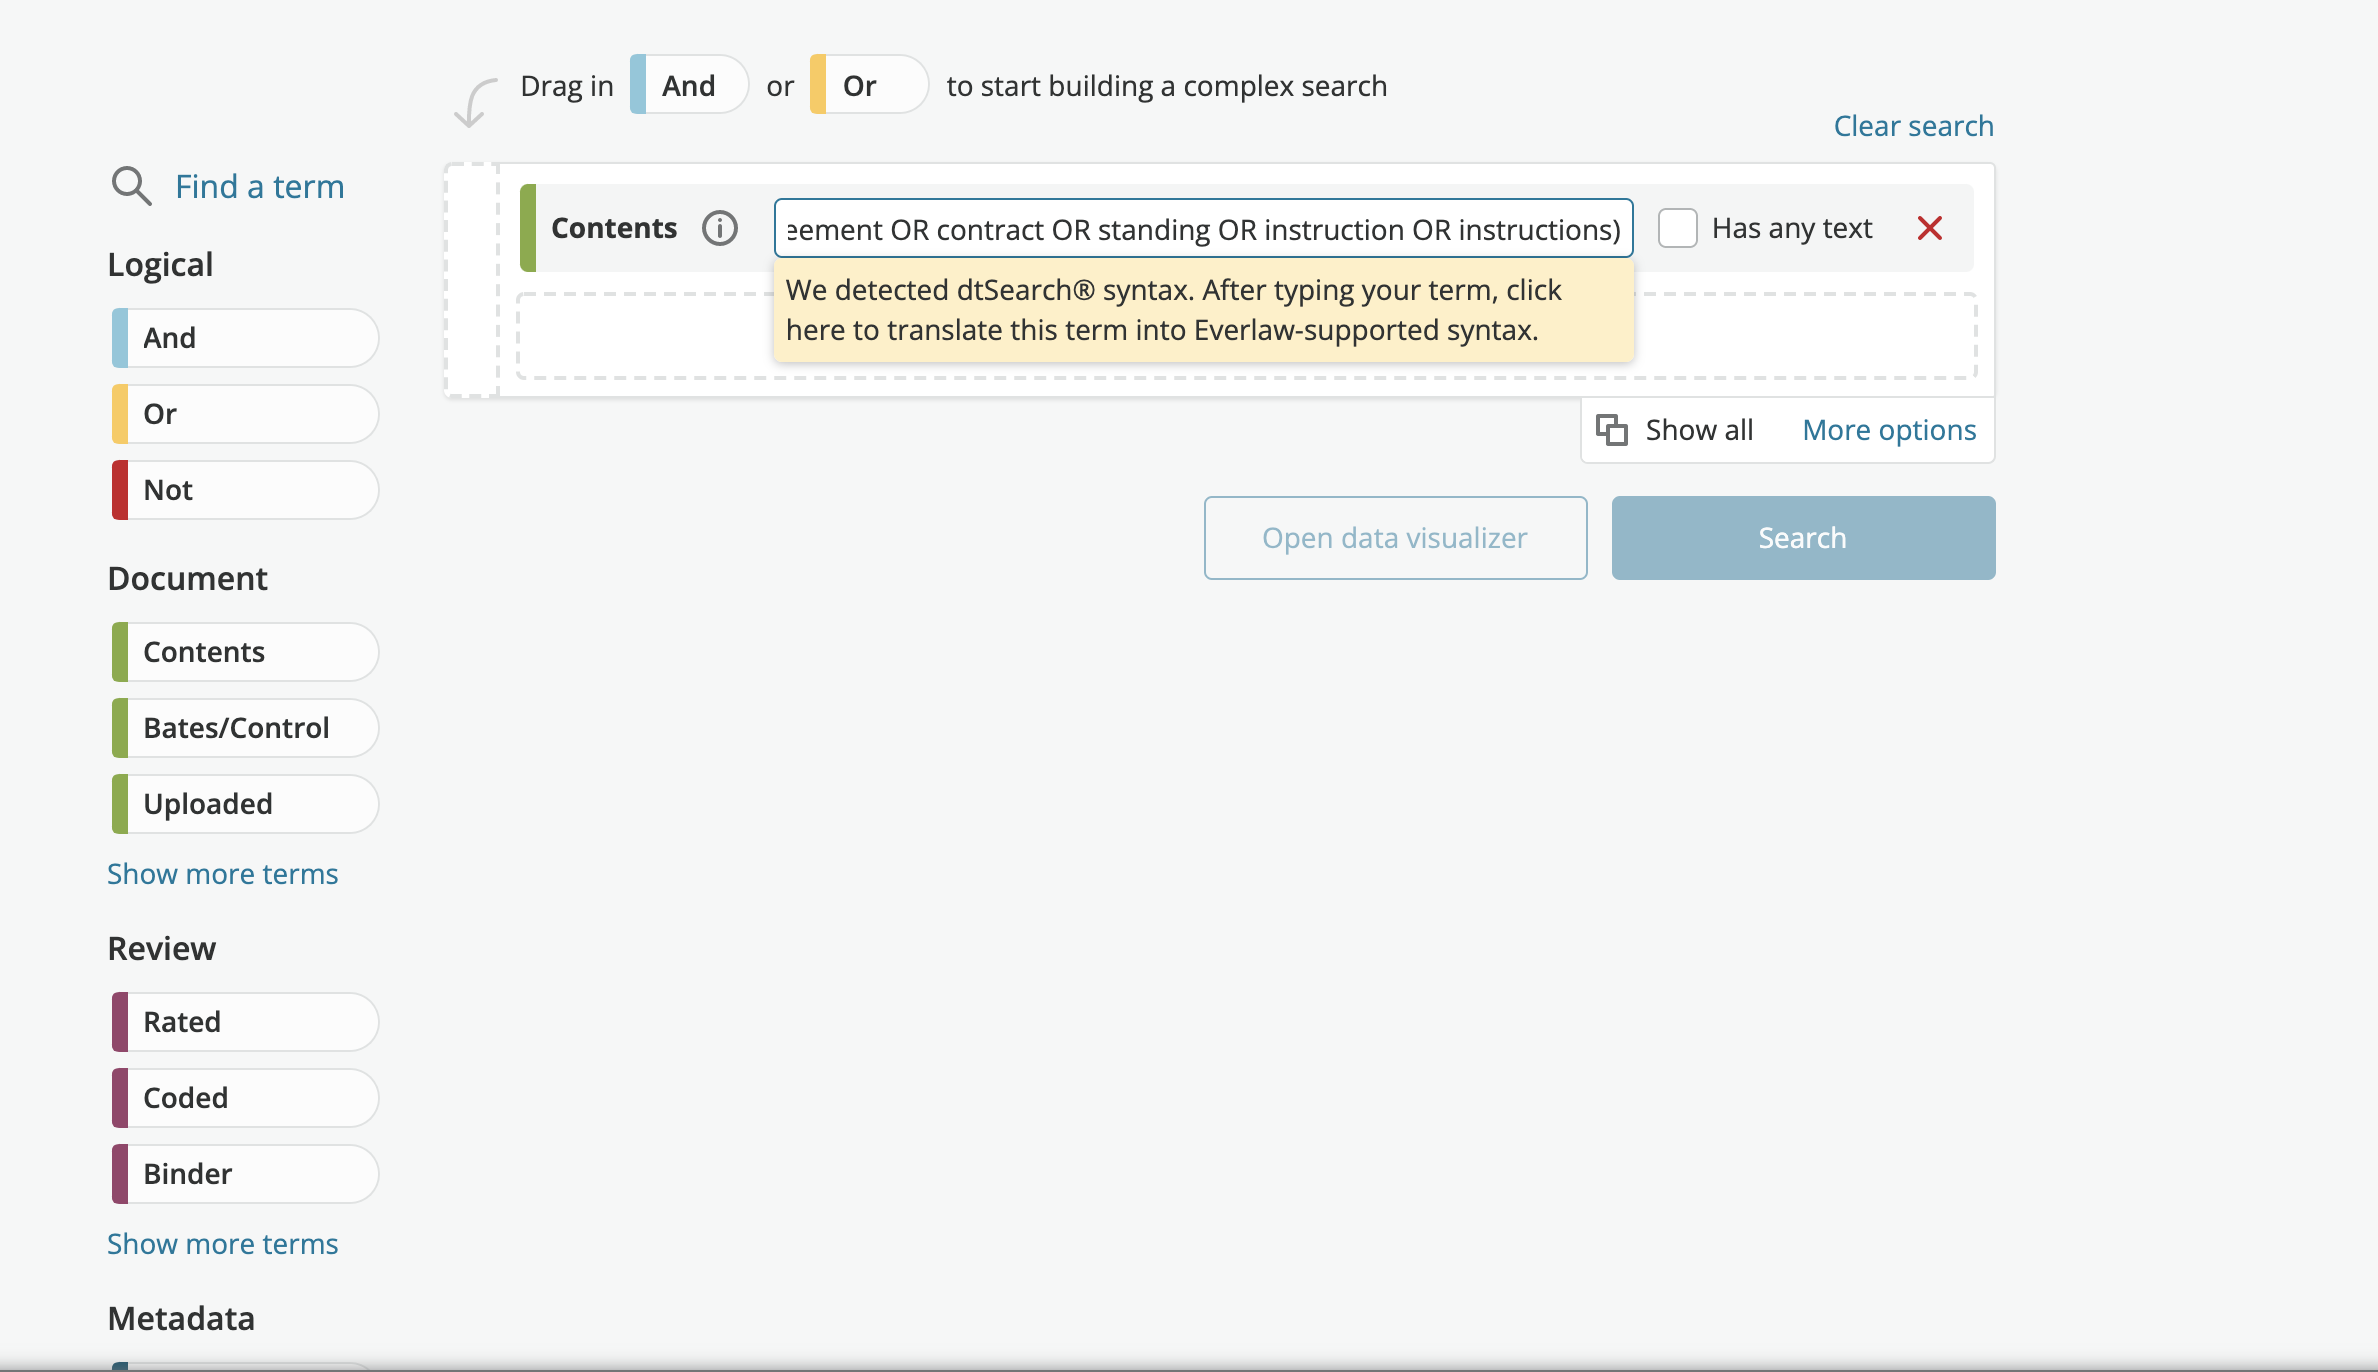Image resolution: width=2378 pixels, height=1372 pixels.
Task: Expand more terms under Review
Action: tap(223, 1243)
